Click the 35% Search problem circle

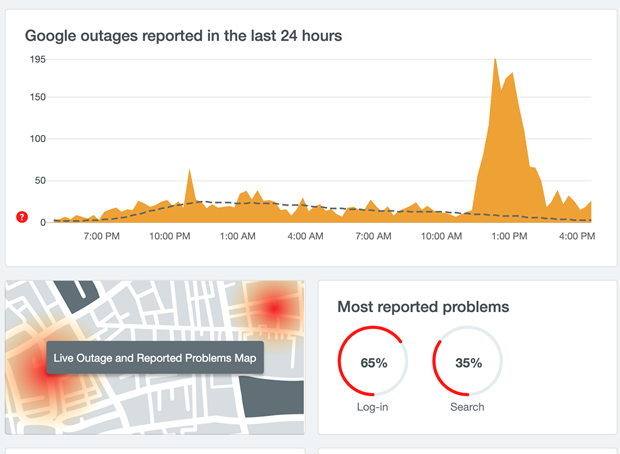pos(467,361)
